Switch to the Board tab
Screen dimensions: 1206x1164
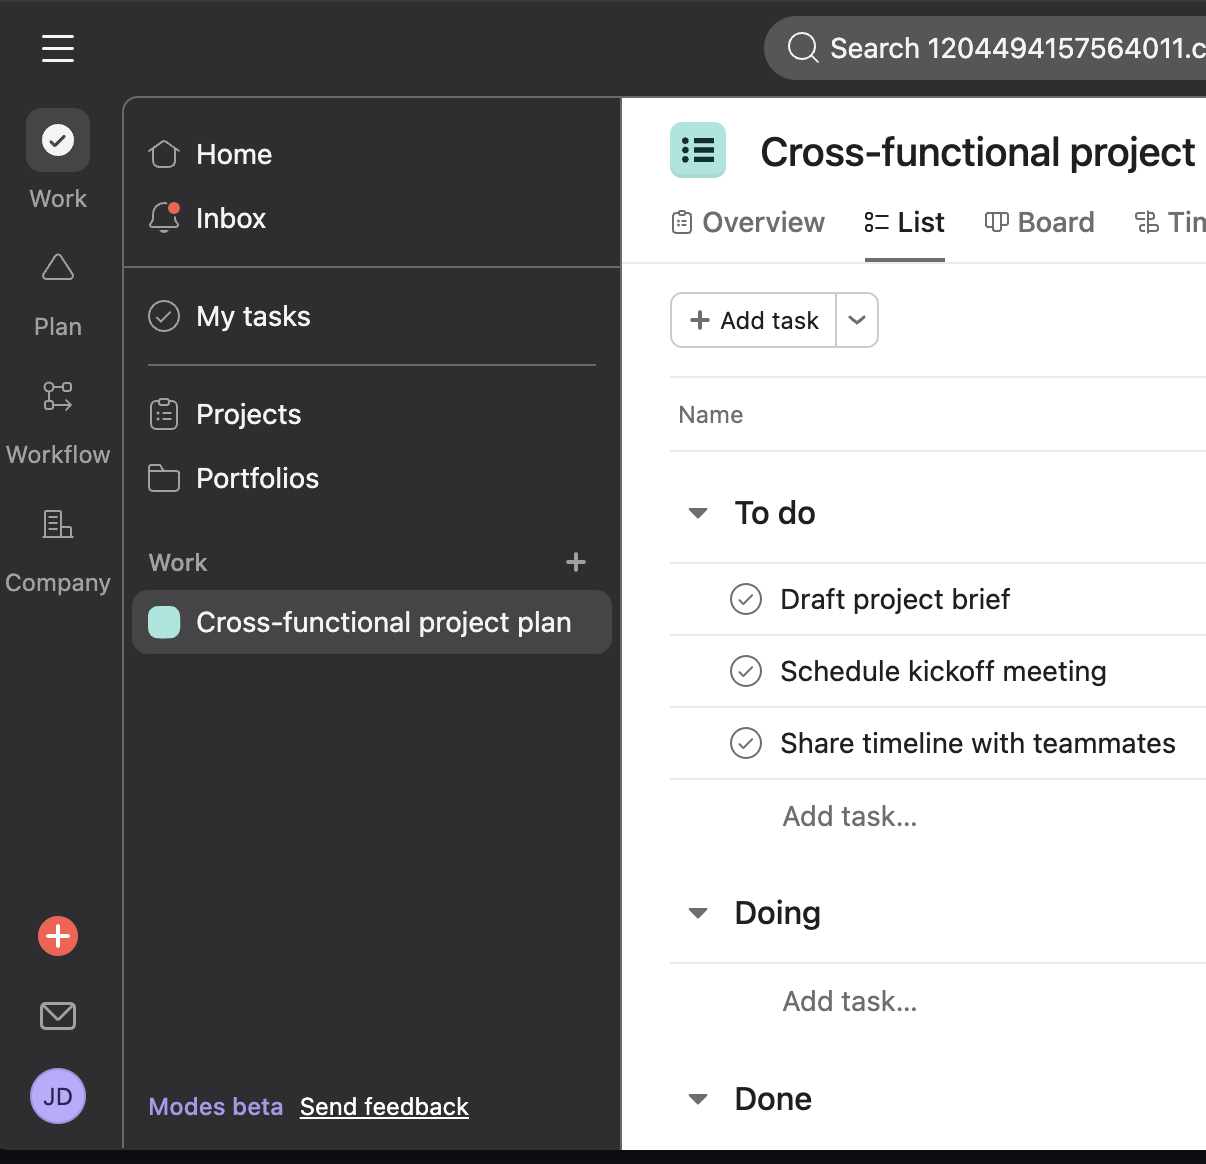[1040, 222]
